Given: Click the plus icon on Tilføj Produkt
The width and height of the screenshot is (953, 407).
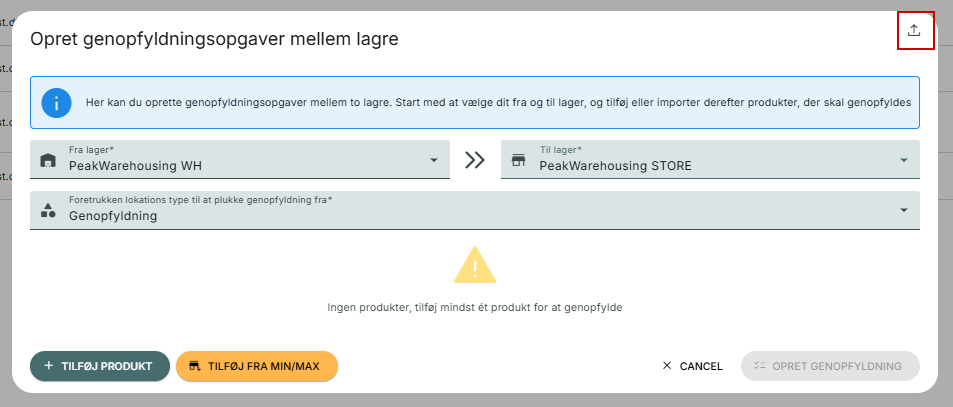Looking at the screenshot, I should pos(49,366).
